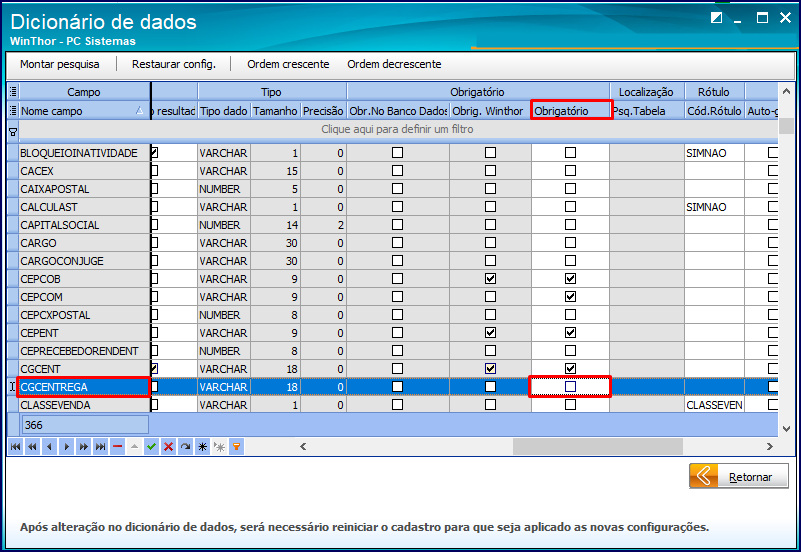
Task: Click the Tamanho column header
Action: (x=275, y=111)
